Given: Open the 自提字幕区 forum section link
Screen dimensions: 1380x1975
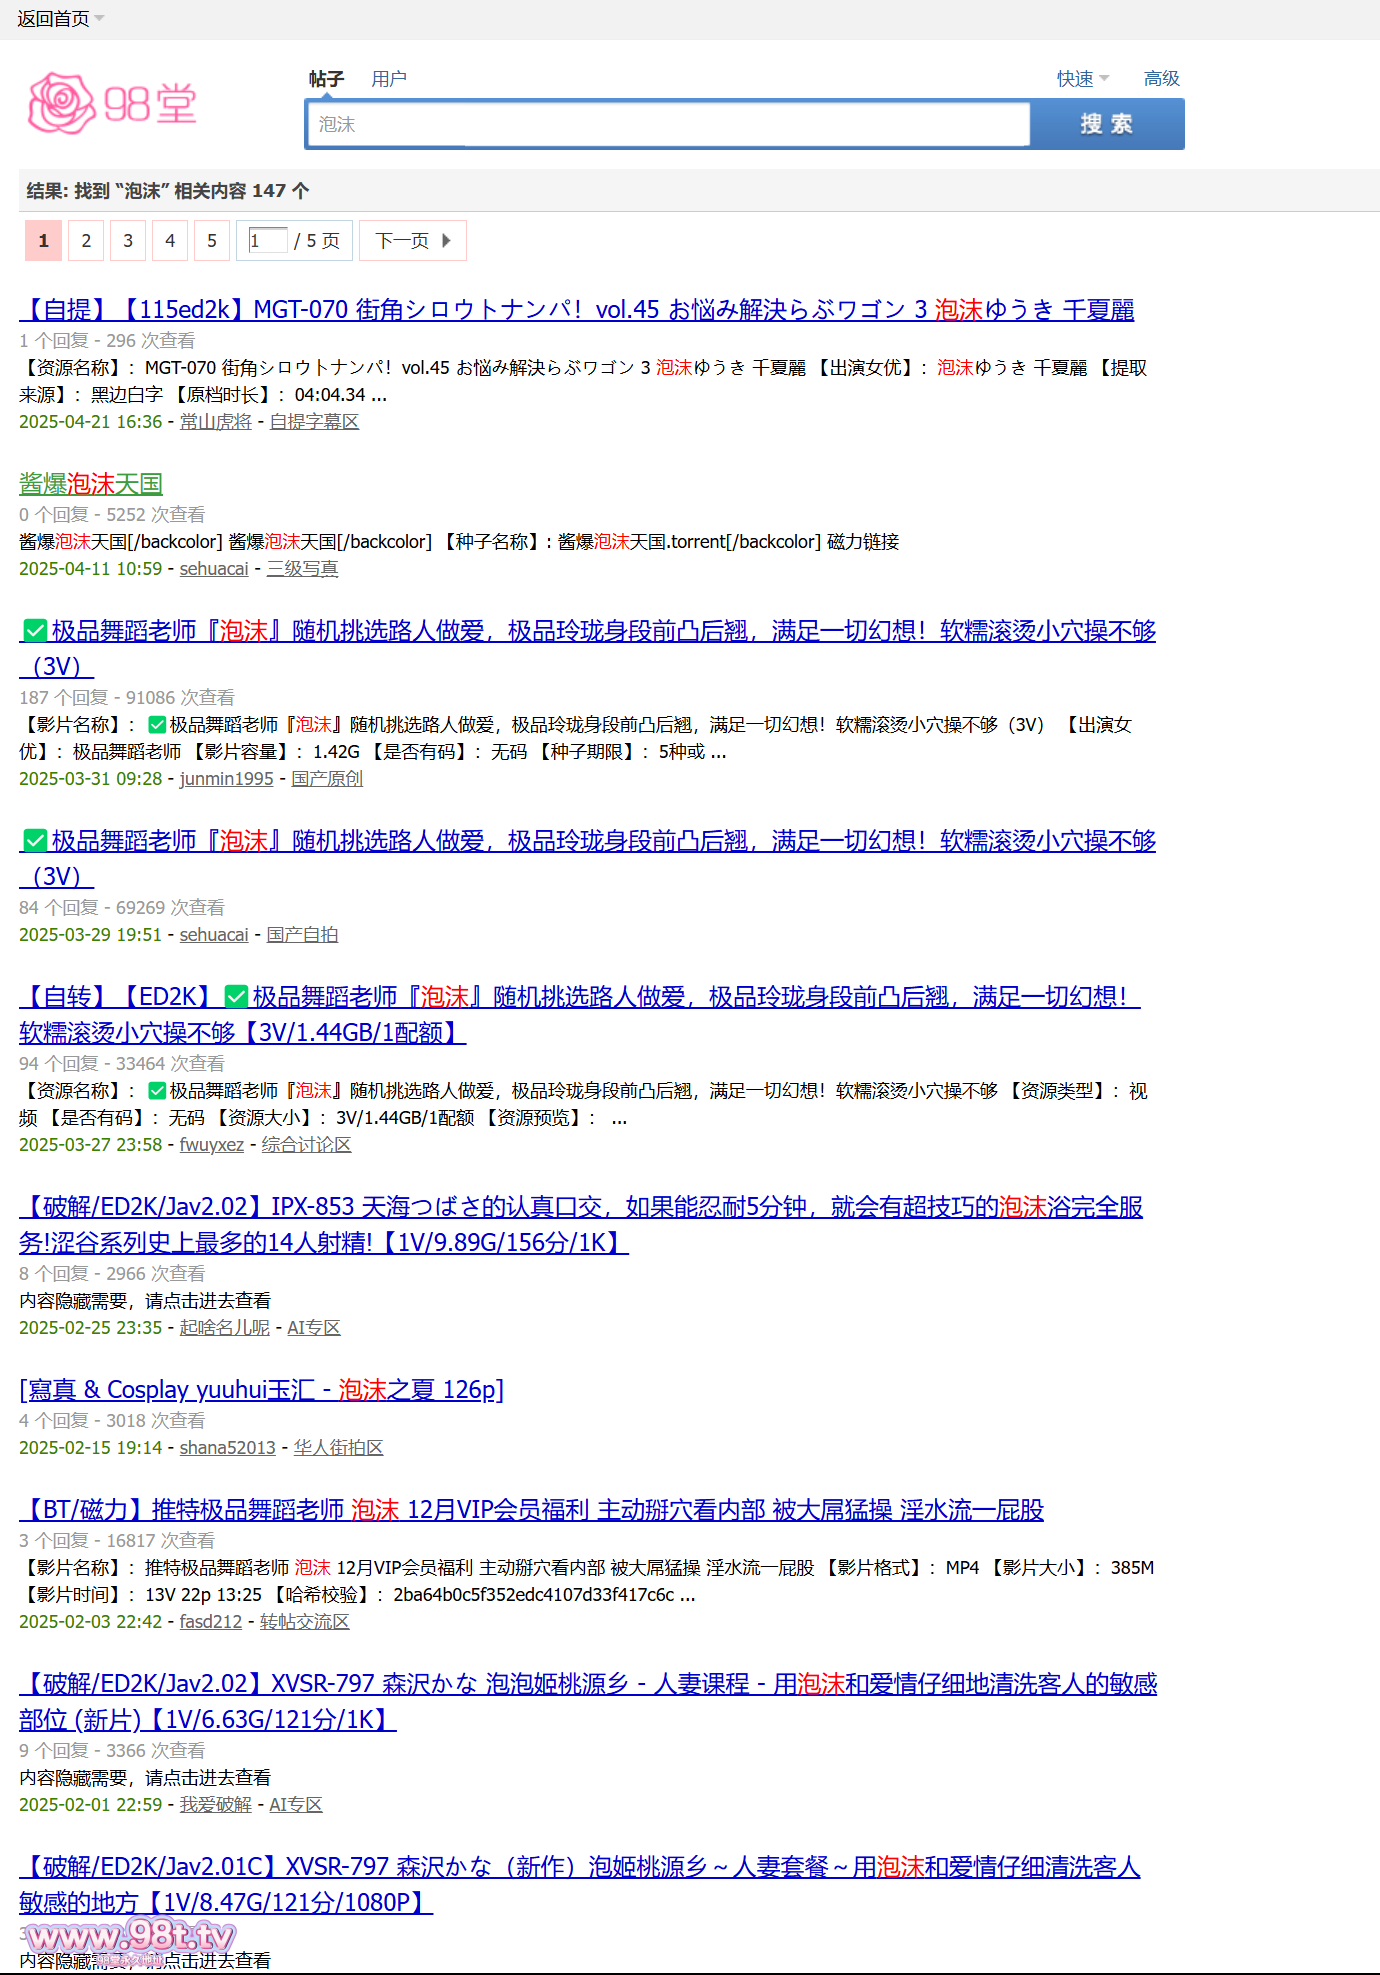Looking at the screenshot, I should (x=314, y=422).
